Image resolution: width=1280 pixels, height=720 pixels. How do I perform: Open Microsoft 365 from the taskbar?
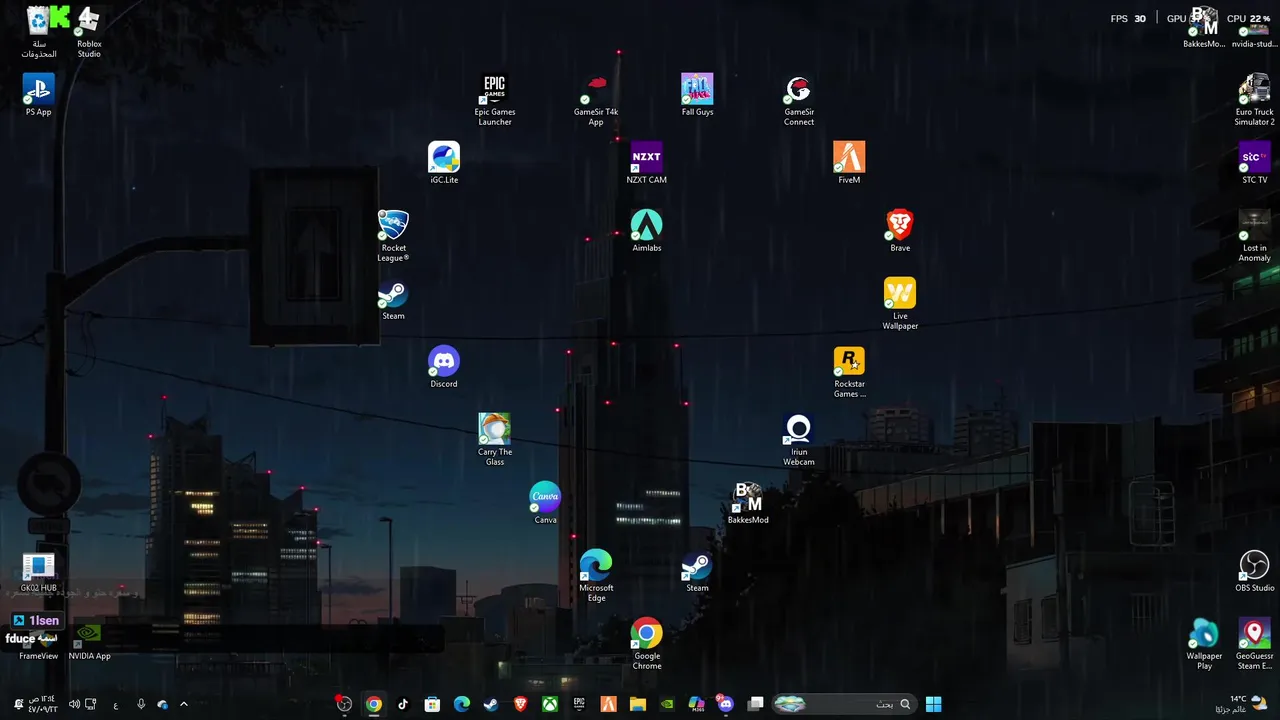(x=696, y=704)
